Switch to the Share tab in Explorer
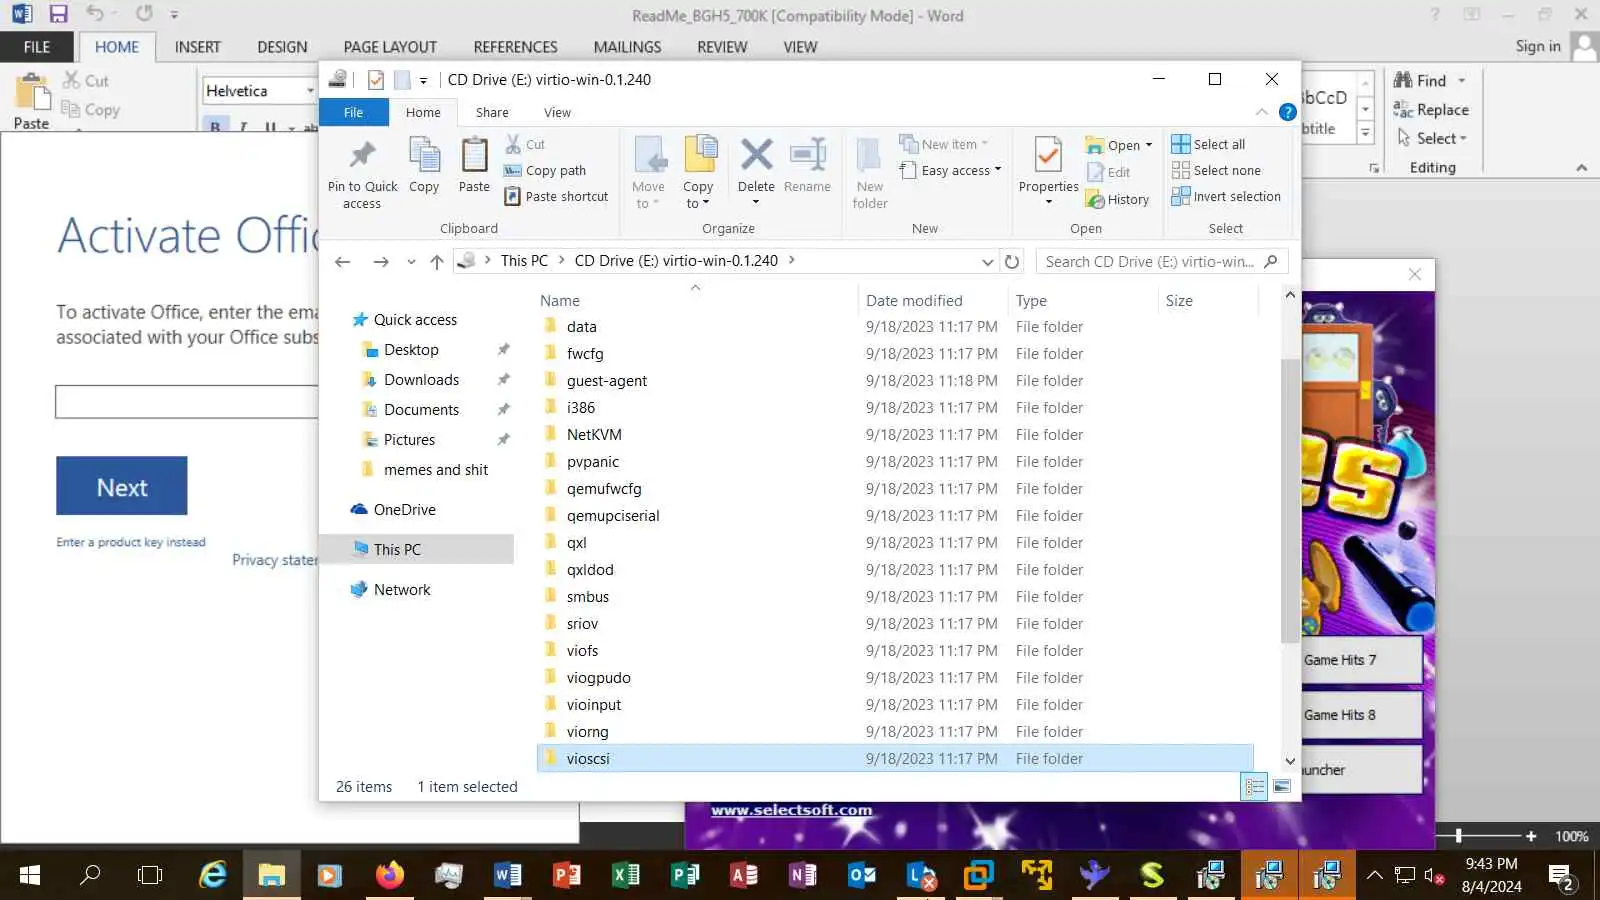 coord(492,113)
